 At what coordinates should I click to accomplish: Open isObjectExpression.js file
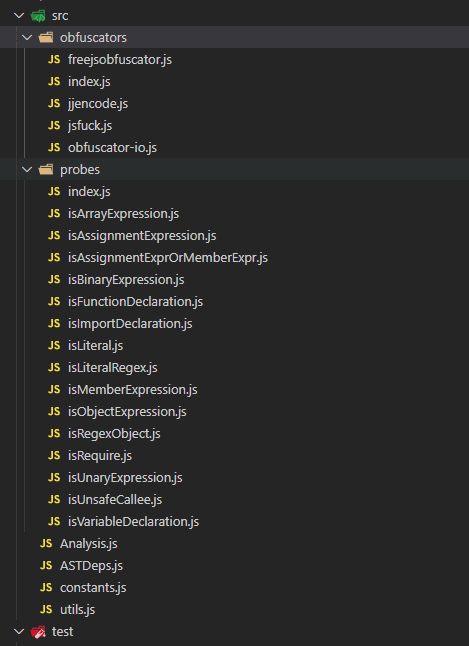point(127,412)
